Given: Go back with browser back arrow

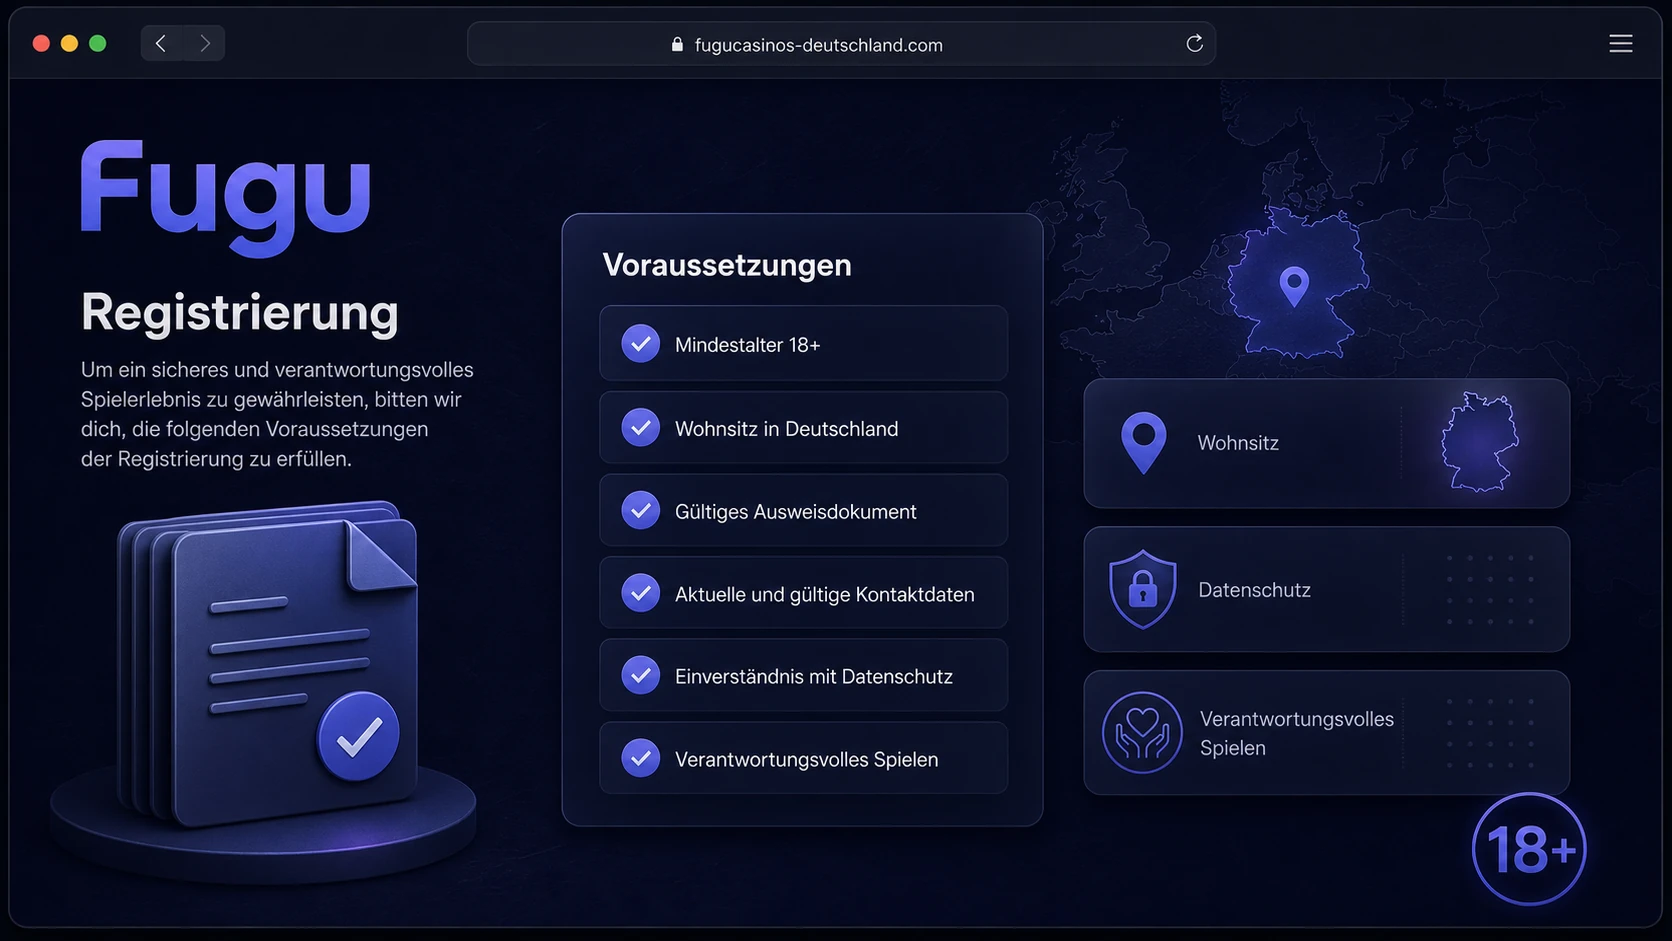Looking at the screenshot, I should 161,43.
